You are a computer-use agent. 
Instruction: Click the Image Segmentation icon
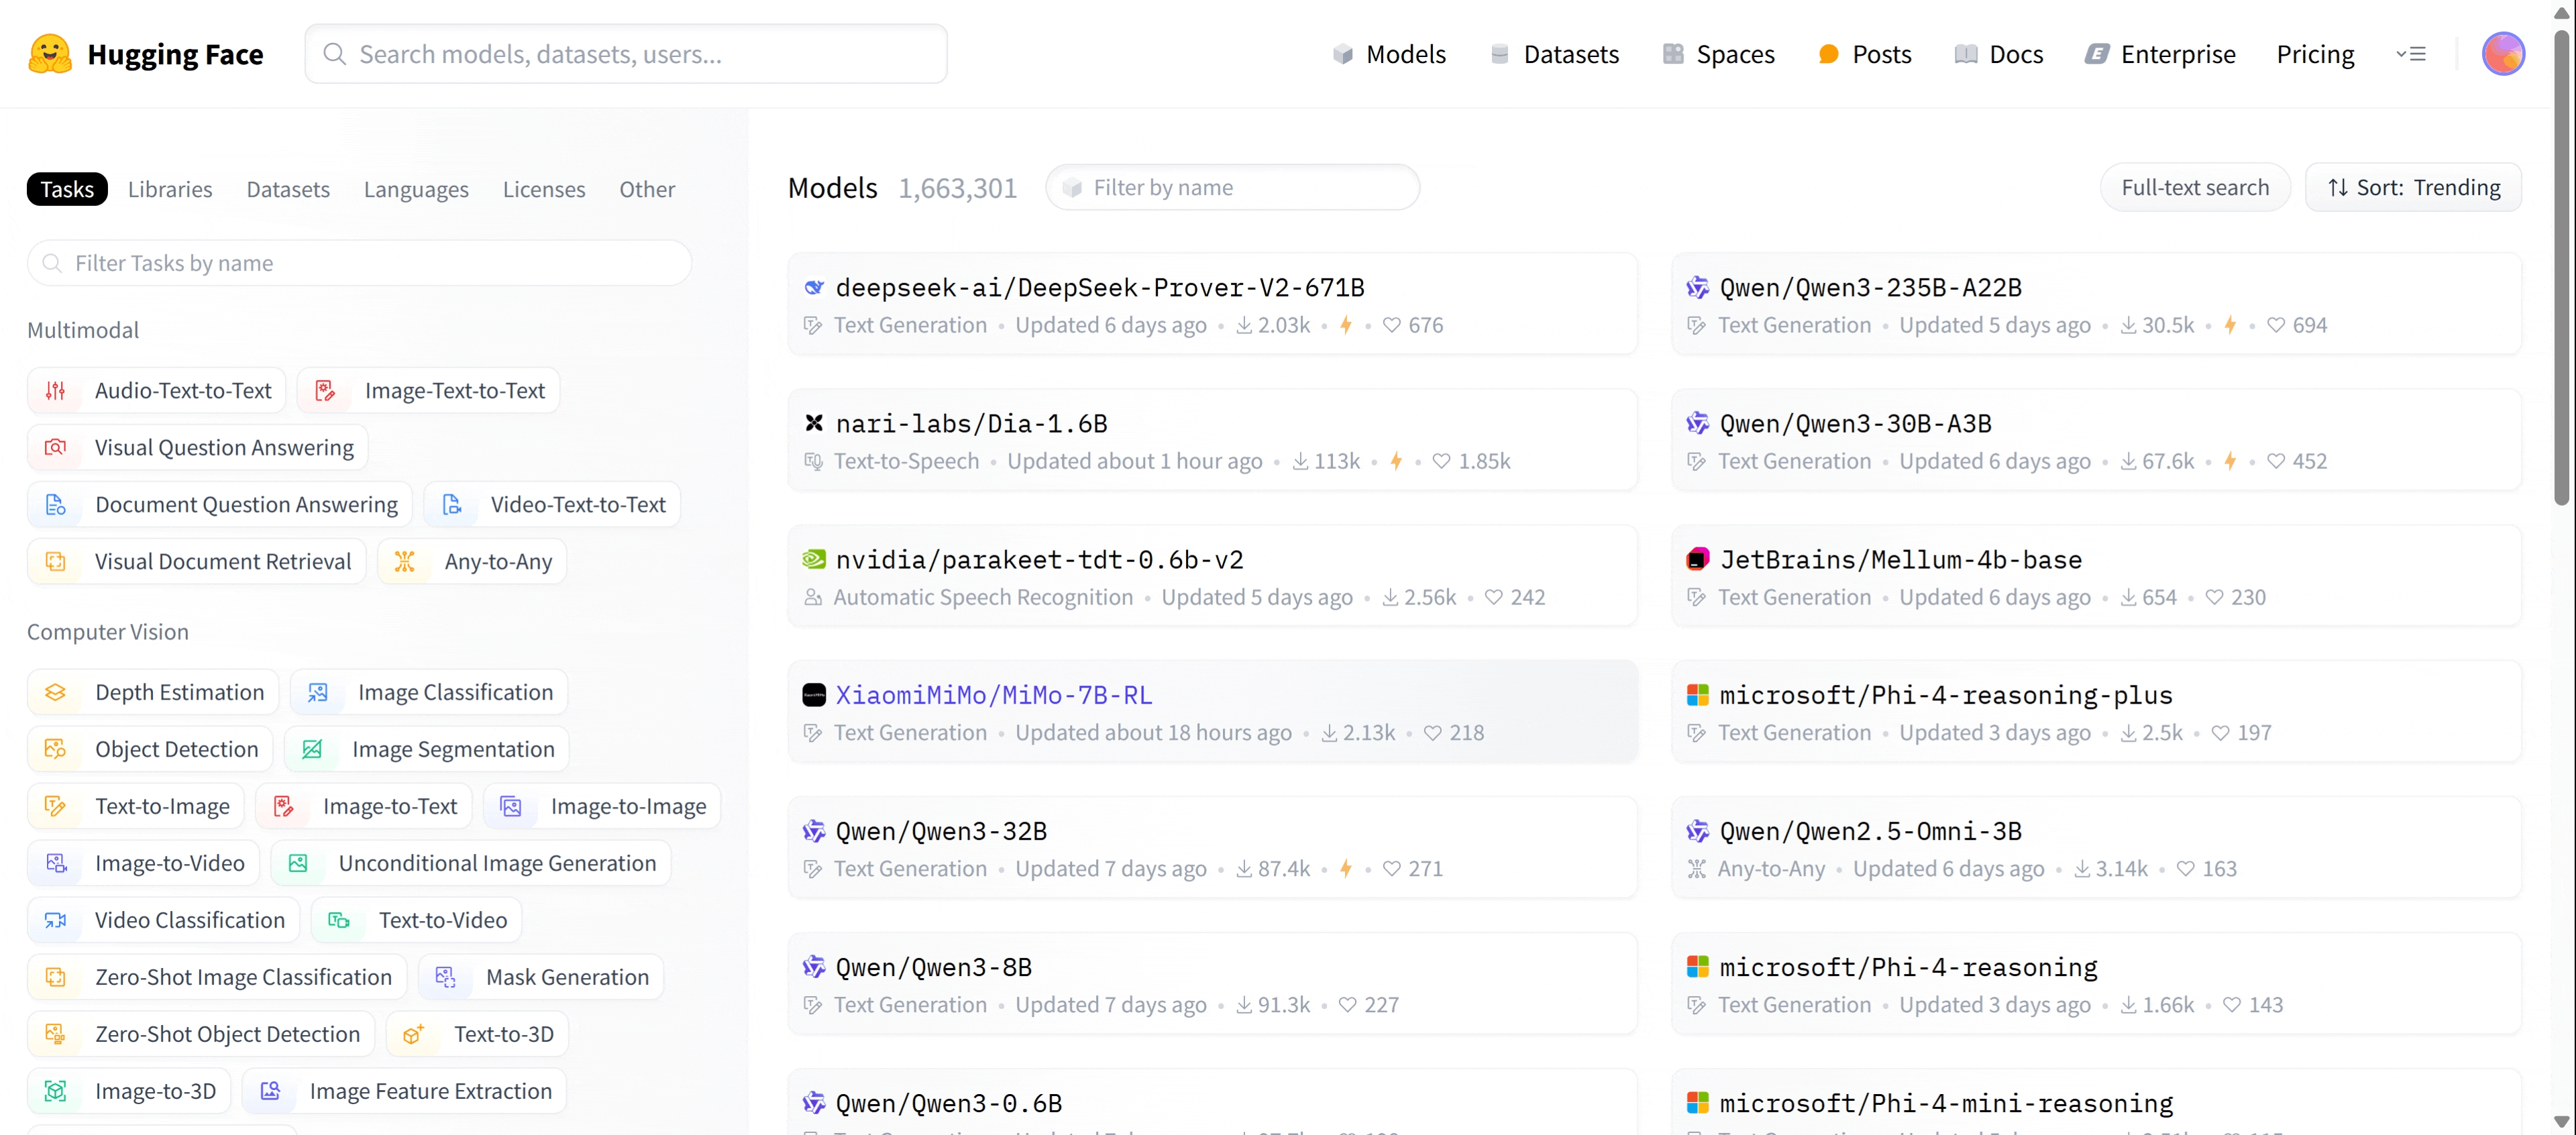(x=312, y=750)
